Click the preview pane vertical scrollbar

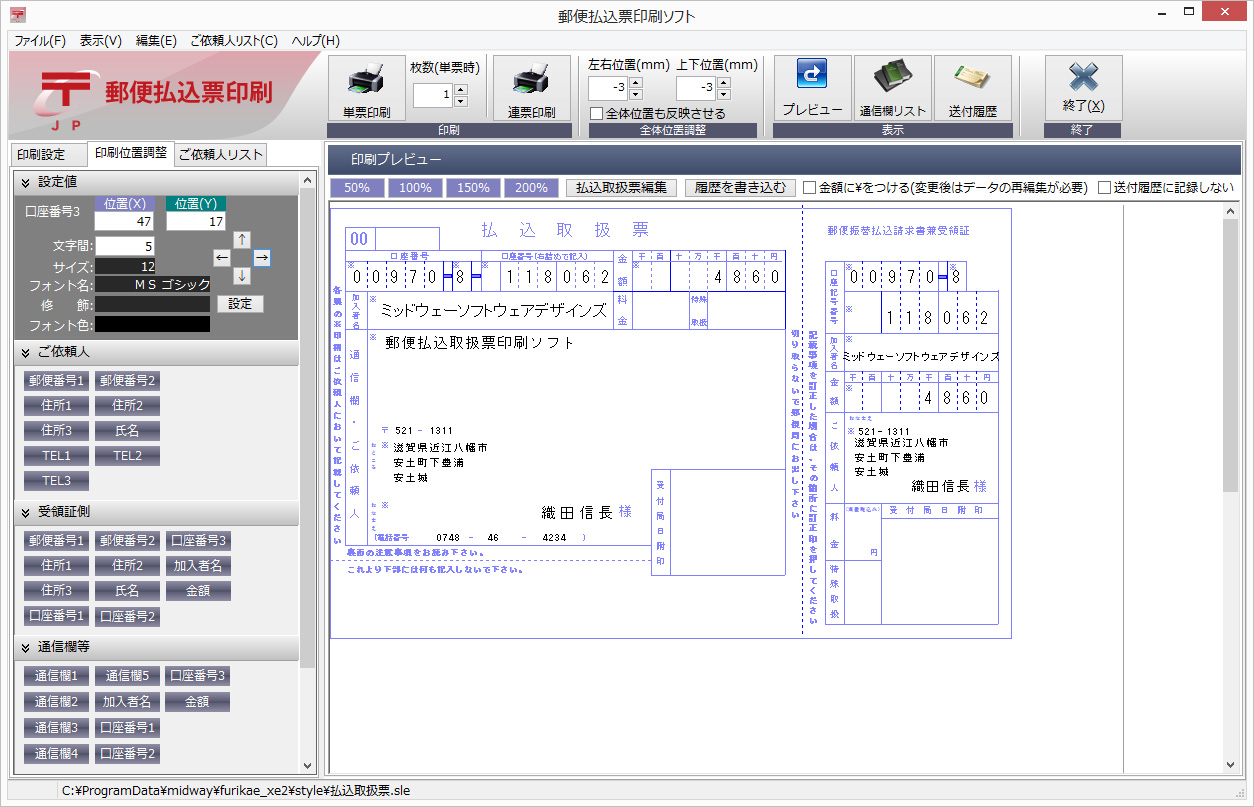1231,488
